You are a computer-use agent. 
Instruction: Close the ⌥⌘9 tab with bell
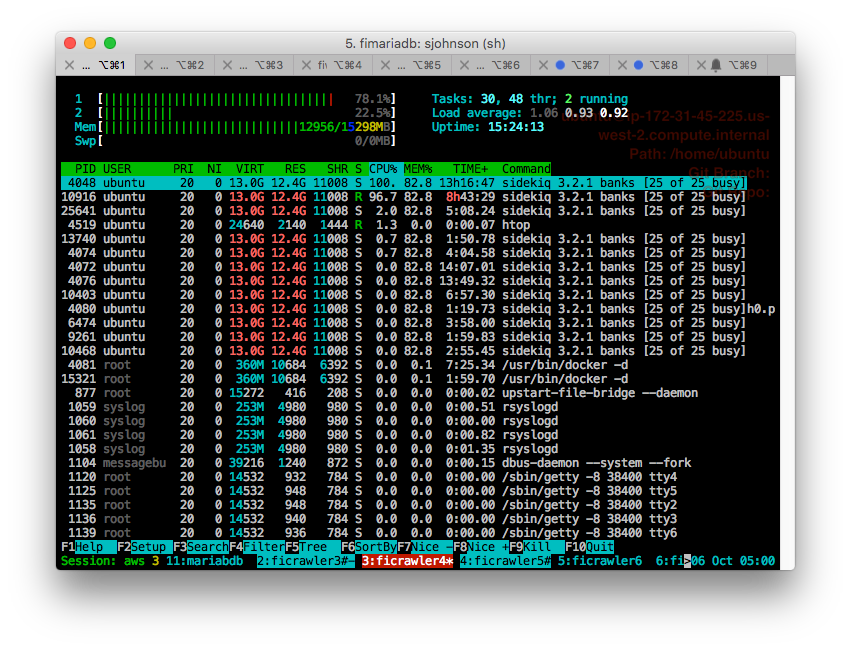(701, 65)
